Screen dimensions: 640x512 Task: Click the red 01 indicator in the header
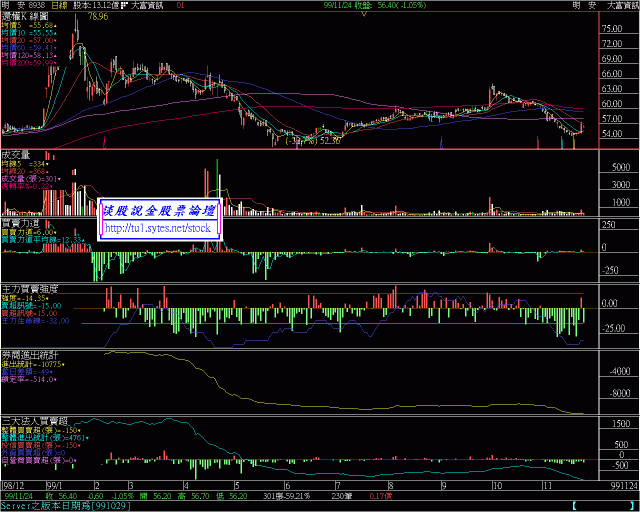pyautogui.click(x=180, y=5)
